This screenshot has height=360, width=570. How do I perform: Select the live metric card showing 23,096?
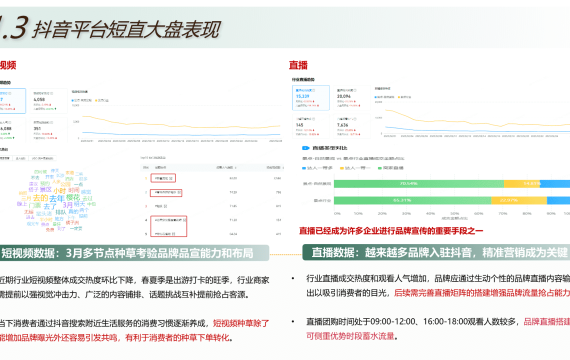[x=351, y=98]
